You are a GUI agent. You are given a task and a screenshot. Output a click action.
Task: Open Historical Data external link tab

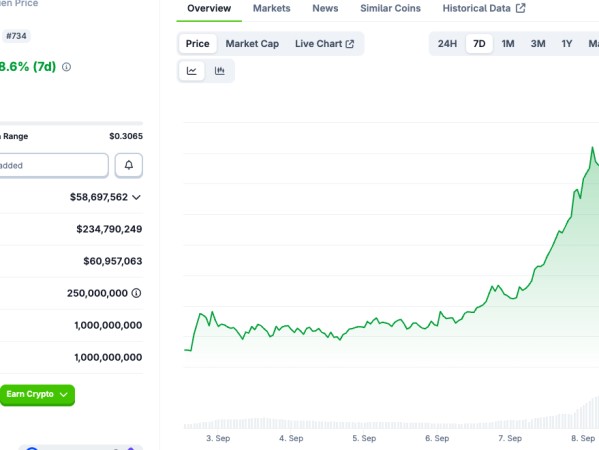click(484, 8)
